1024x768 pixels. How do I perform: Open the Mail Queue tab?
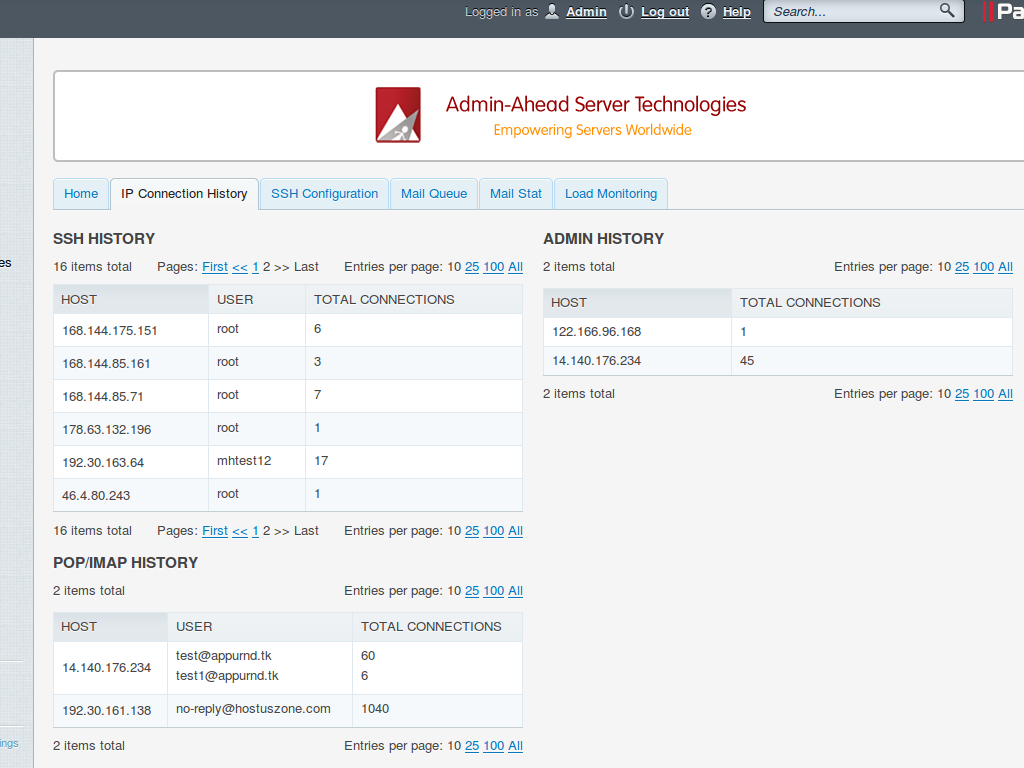pyautogui.click(x=434, y=194)
